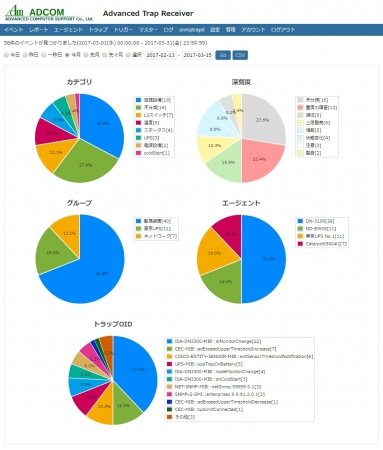Viewport: 383px width, 450px height.
Task: Click the 32.8% blue slice in カテゴリ pie
Action: [103, 123]
